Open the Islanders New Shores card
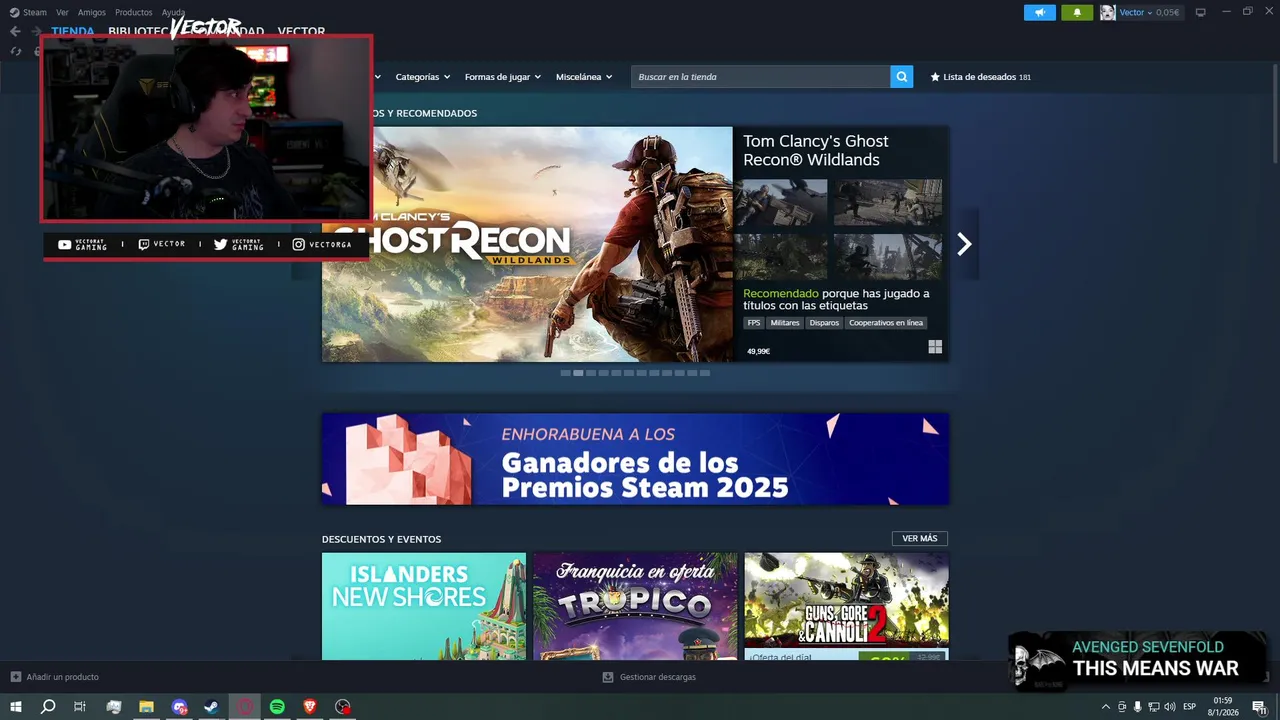This screenshot has height=720, width=1280. [x=424, y=606]
